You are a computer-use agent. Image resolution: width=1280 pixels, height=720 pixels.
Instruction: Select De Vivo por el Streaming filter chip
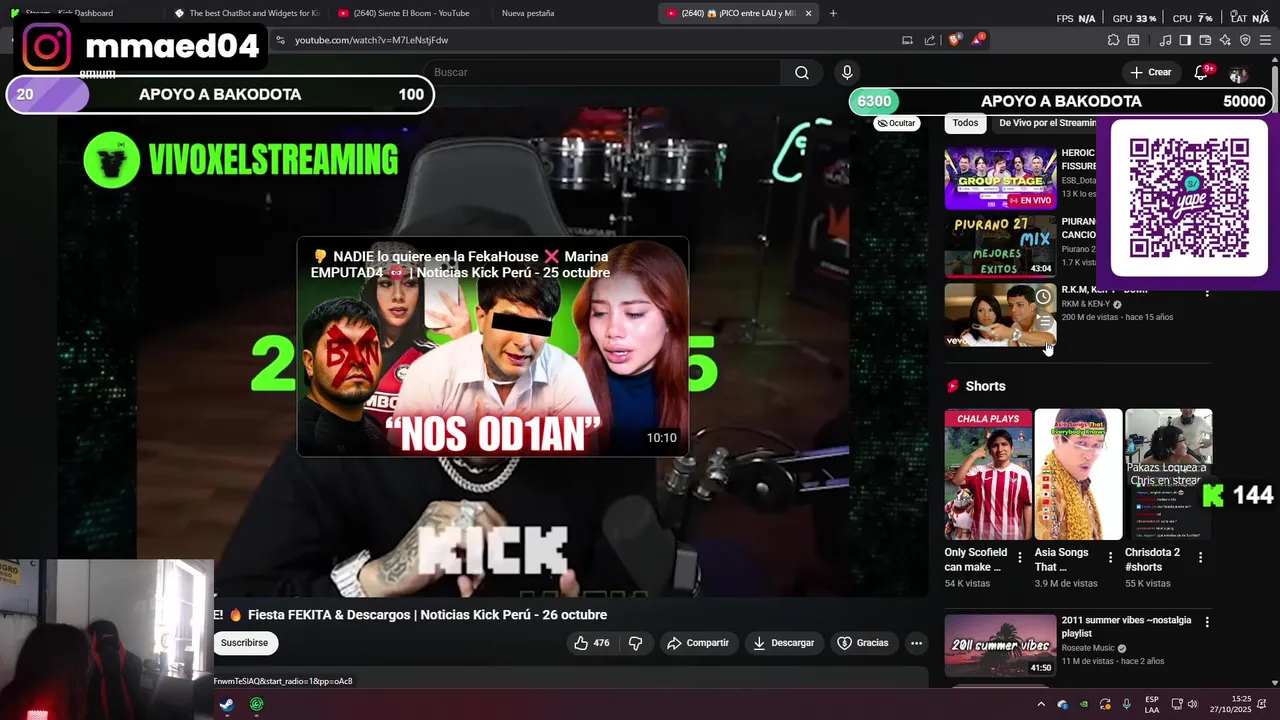[x=1047, y=123]
